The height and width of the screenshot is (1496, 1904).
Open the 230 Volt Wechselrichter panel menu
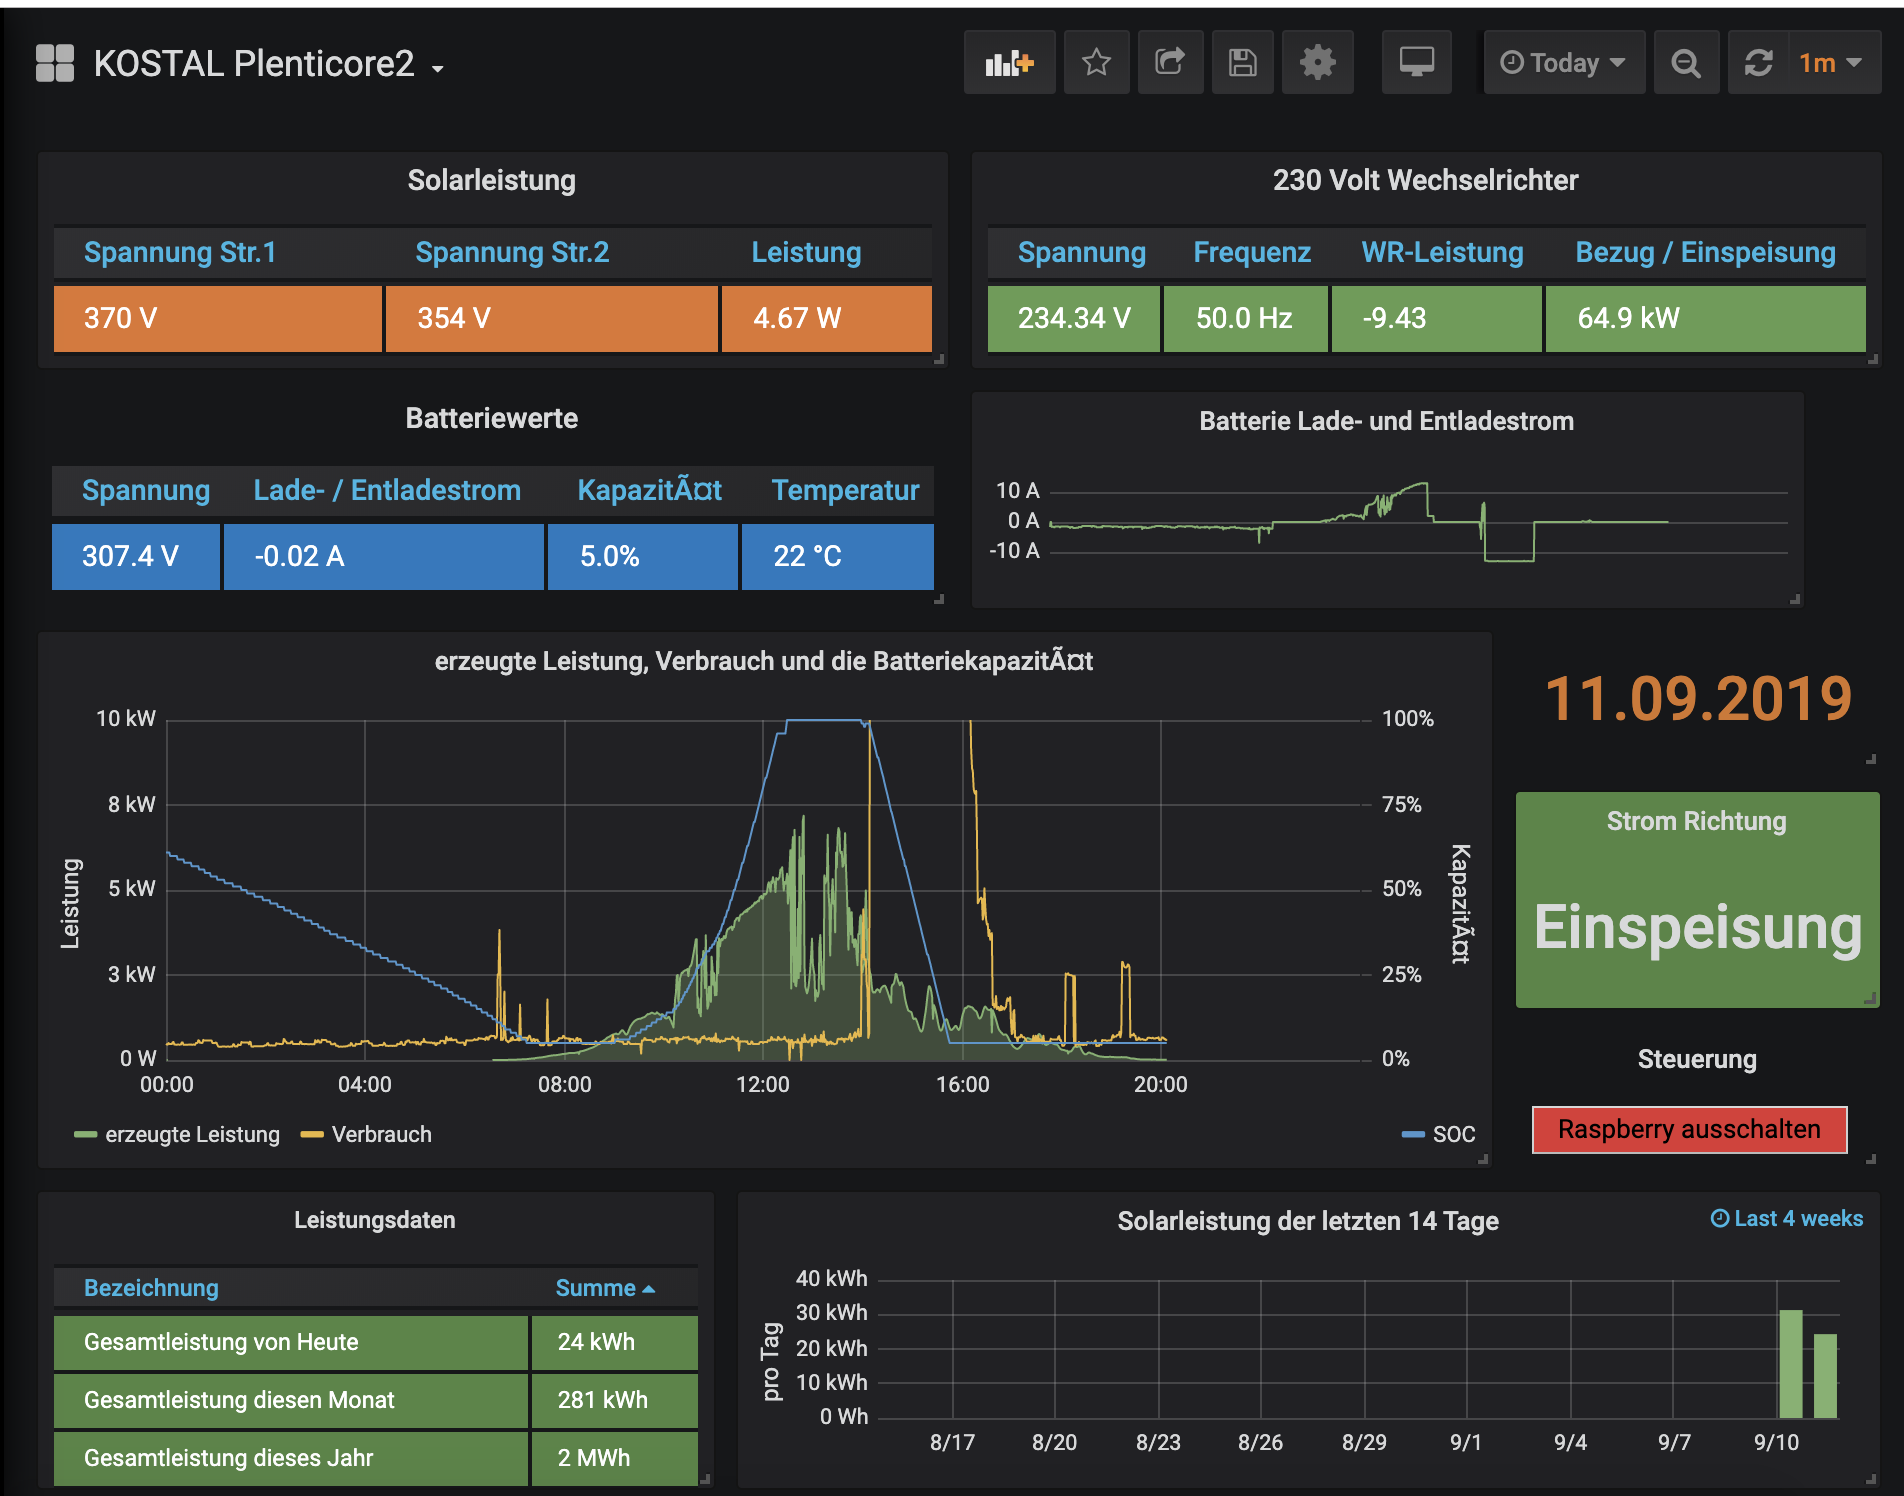[x=1425, y=180]
